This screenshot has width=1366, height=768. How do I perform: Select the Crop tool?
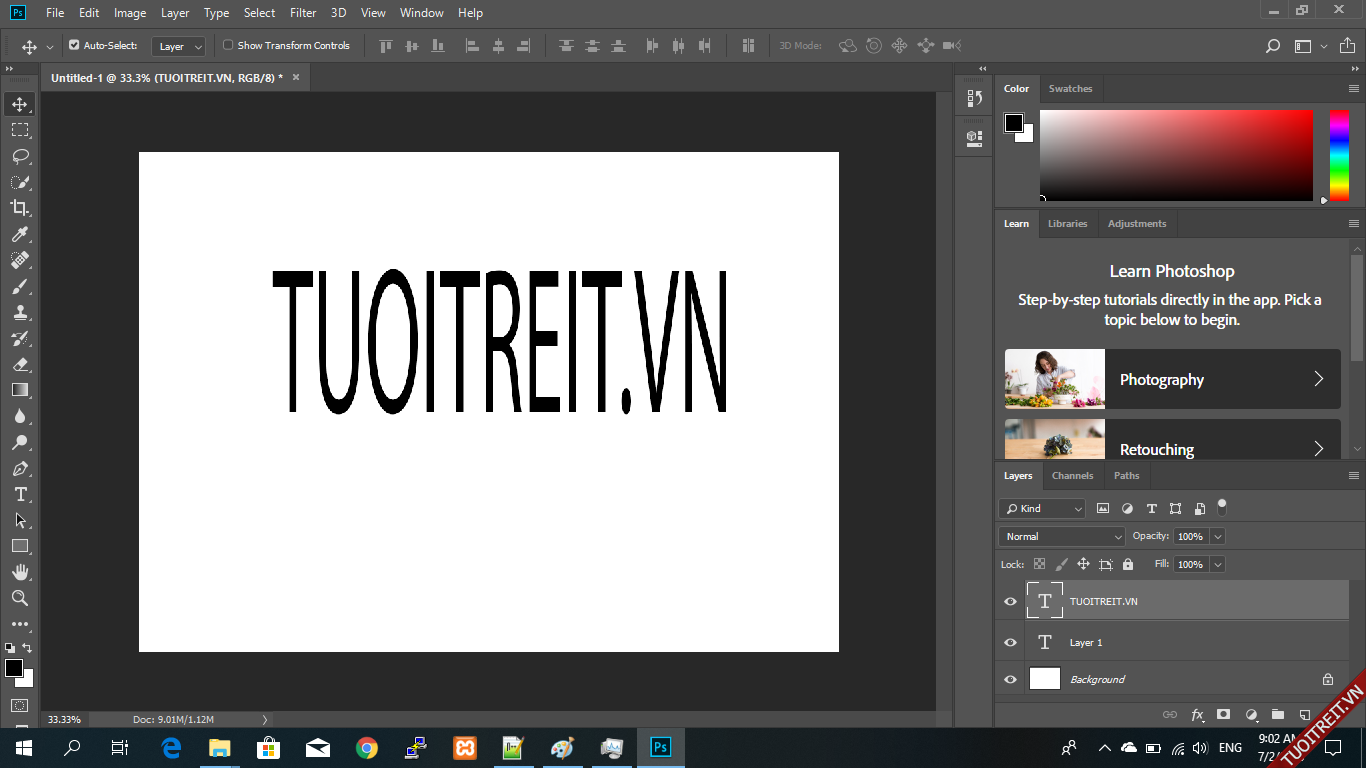click(20, 208)
